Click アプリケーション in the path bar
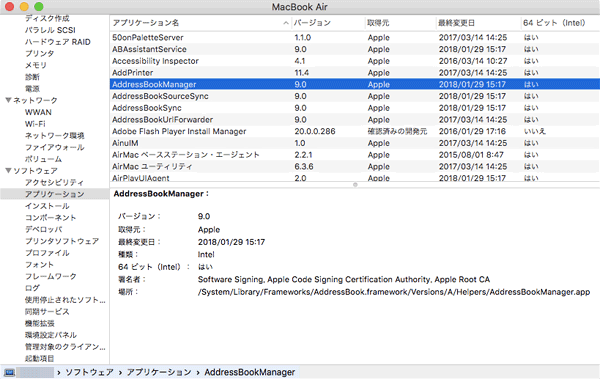 [159, 372]
